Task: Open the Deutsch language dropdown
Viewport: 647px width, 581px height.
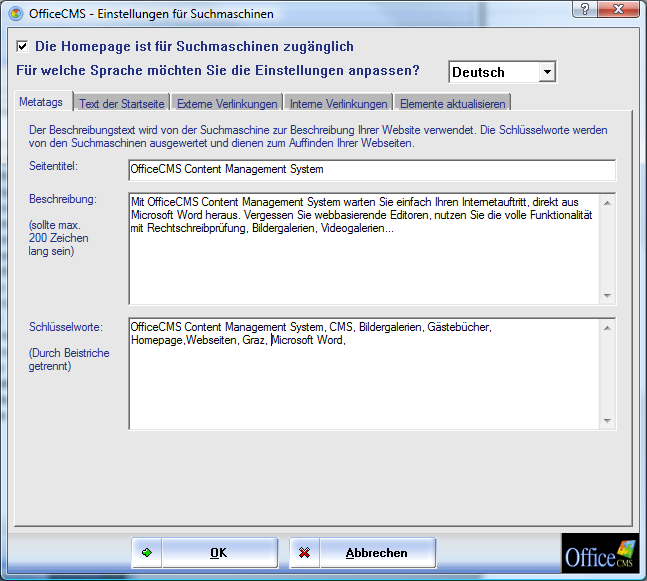Action: [x=547, y=72]
